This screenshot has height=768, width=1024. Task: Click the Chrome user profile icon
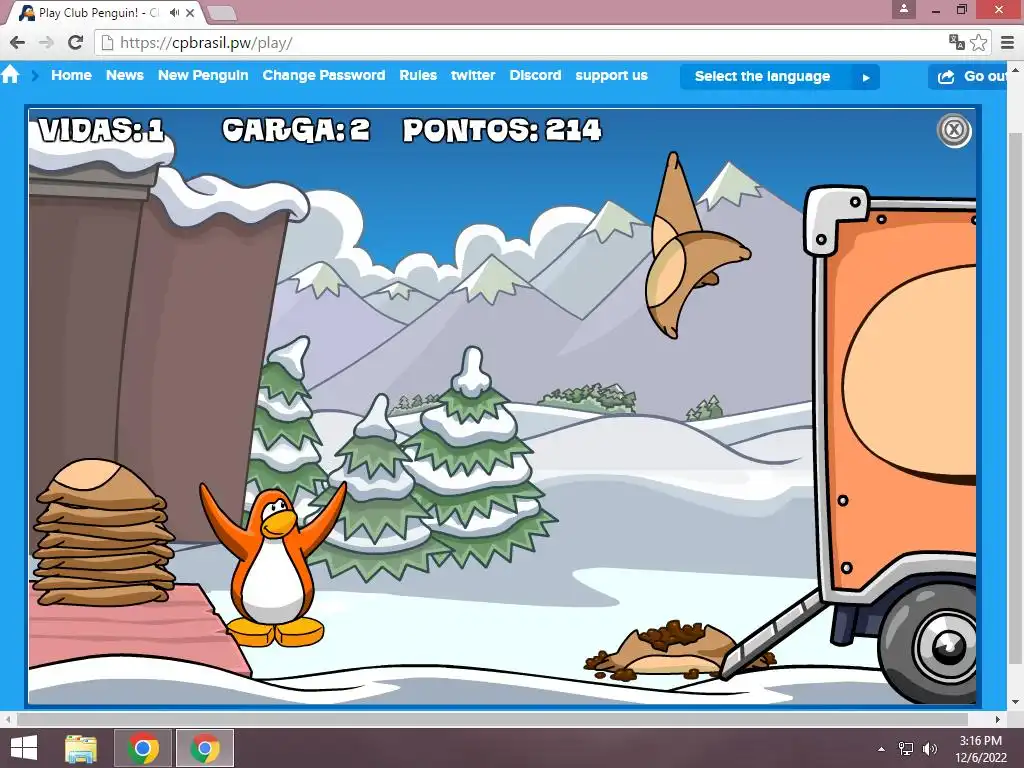coord(904,9)
